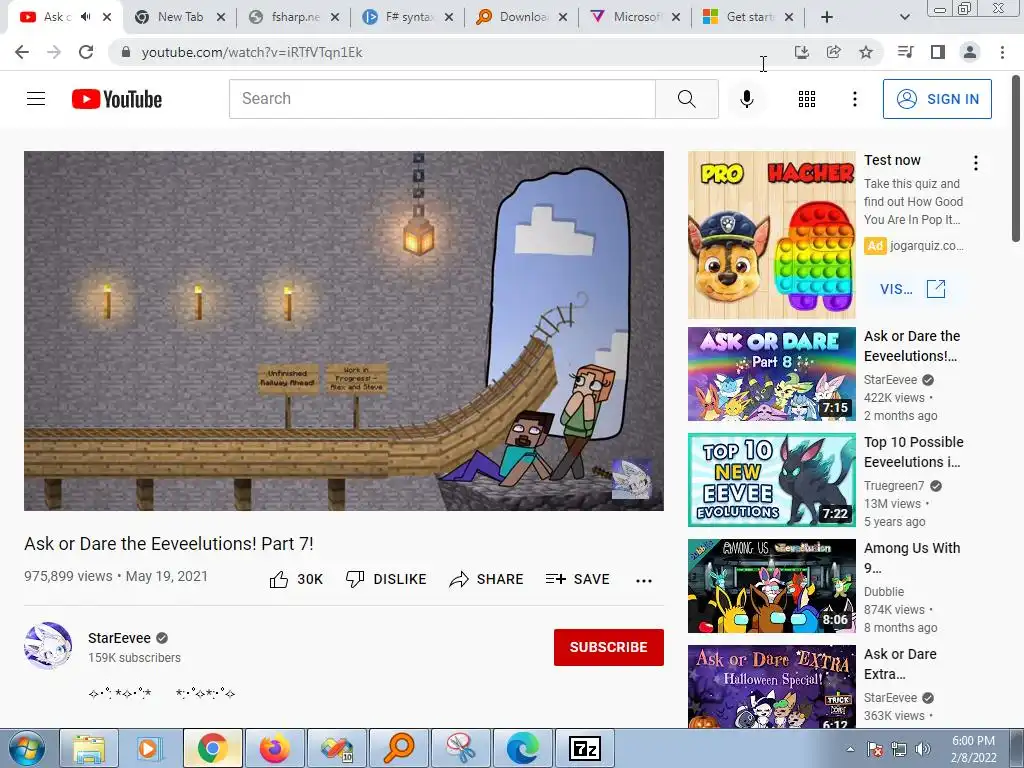Open StarEevee channel avatar

48,646
